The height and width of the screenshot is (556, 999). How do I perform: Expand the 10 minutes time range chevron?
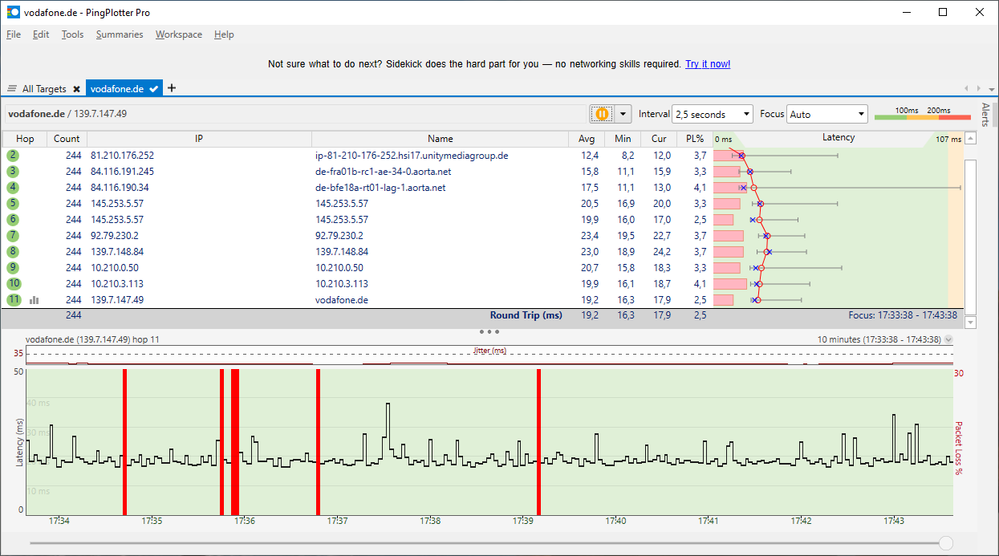pyautogui.click(x=948, y=339)
